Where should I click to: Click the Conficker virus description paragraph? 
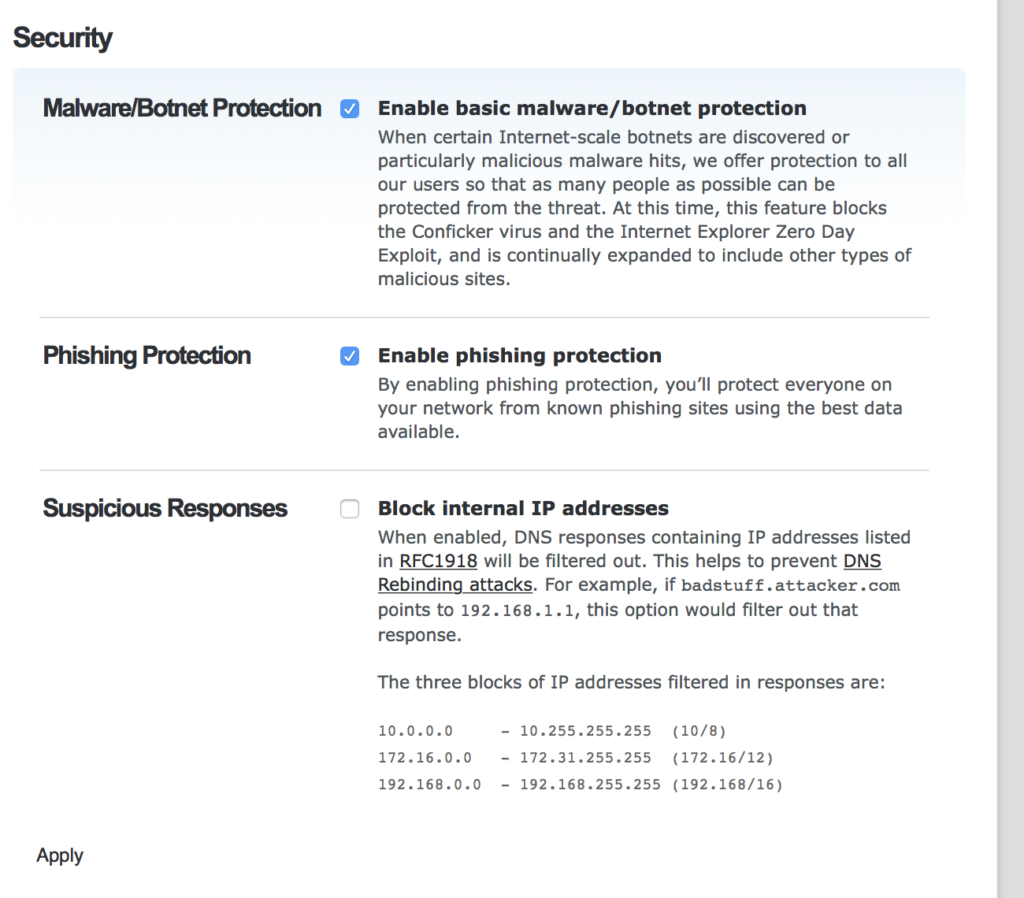tap(643, 208)
